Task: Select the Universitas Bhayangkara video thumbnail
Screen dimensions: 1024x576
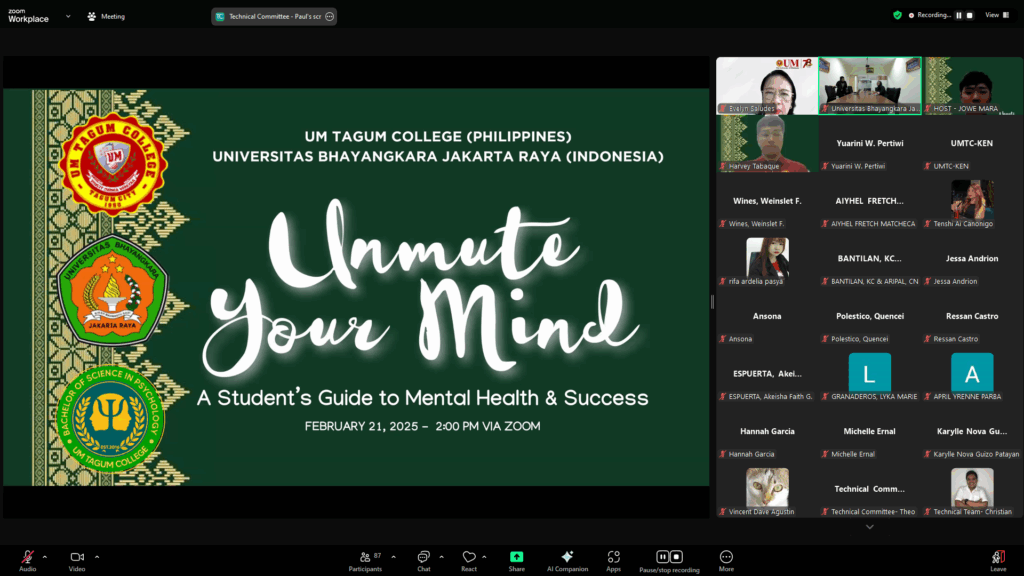Action: tap(870, 85)
